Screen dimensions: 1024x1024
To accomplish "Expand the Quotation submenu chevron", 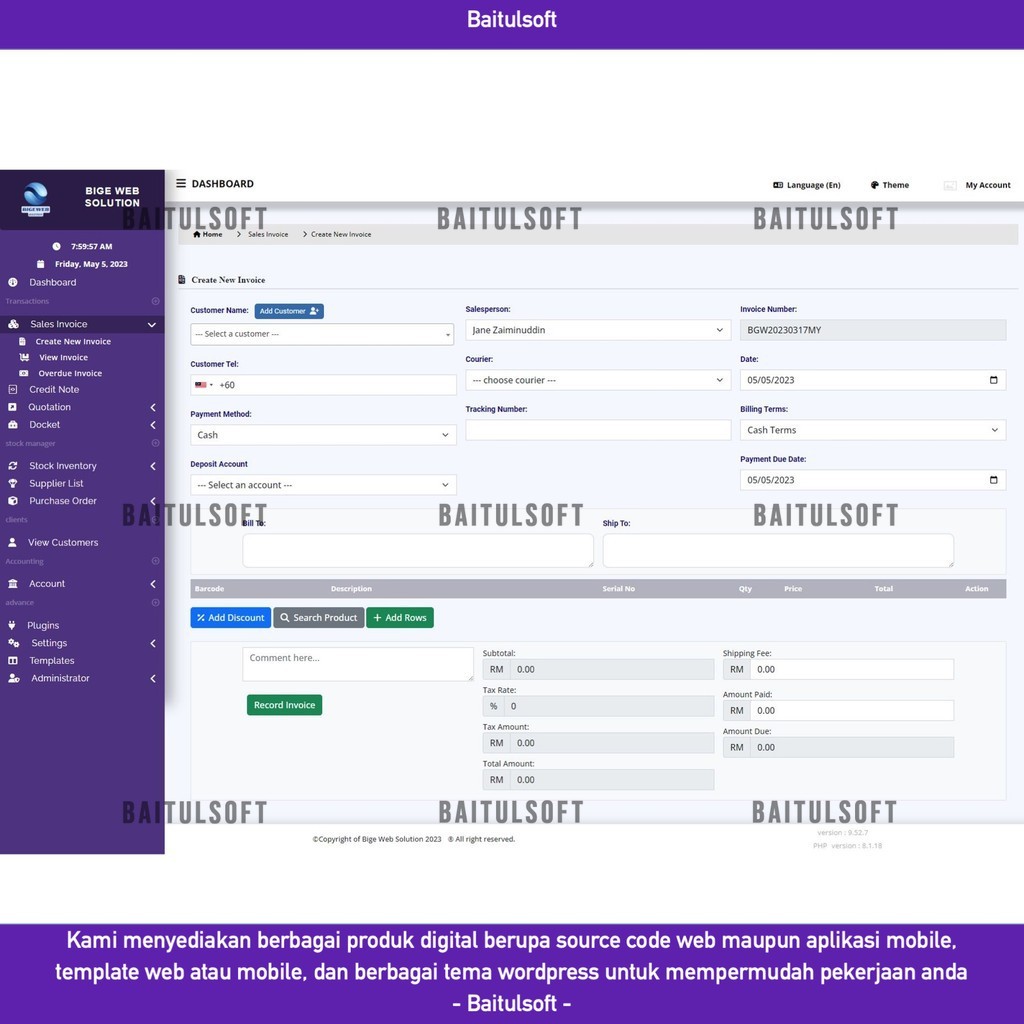I will [153, 408].
